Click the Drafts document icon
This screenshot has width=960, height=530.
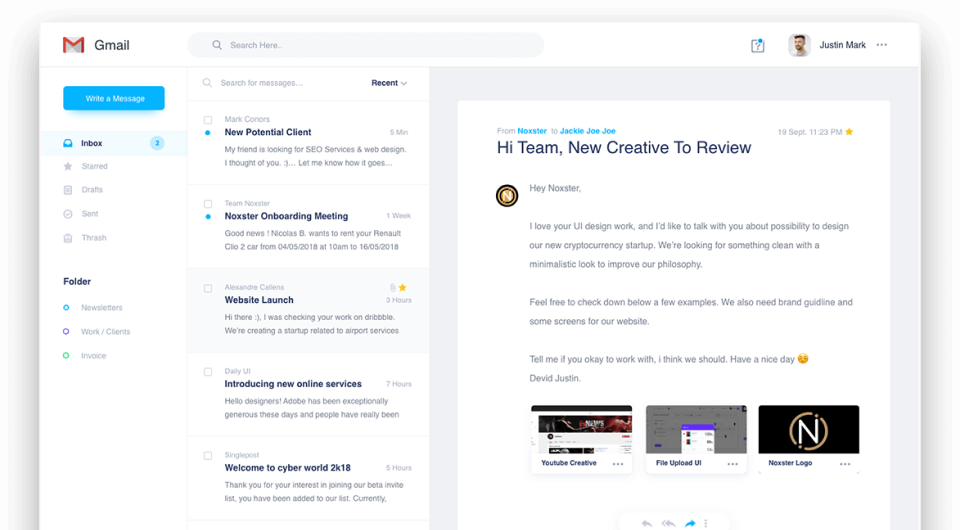click(68, 190)
